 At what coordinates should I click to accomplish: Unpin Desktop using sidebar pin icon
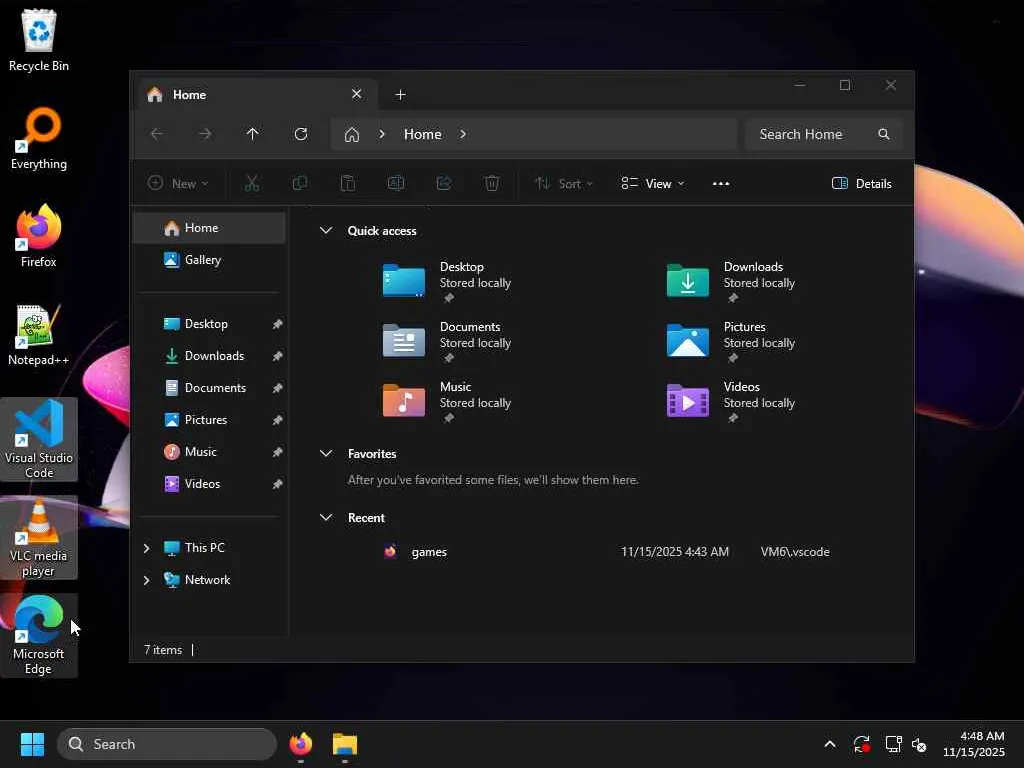click(277, 324)
